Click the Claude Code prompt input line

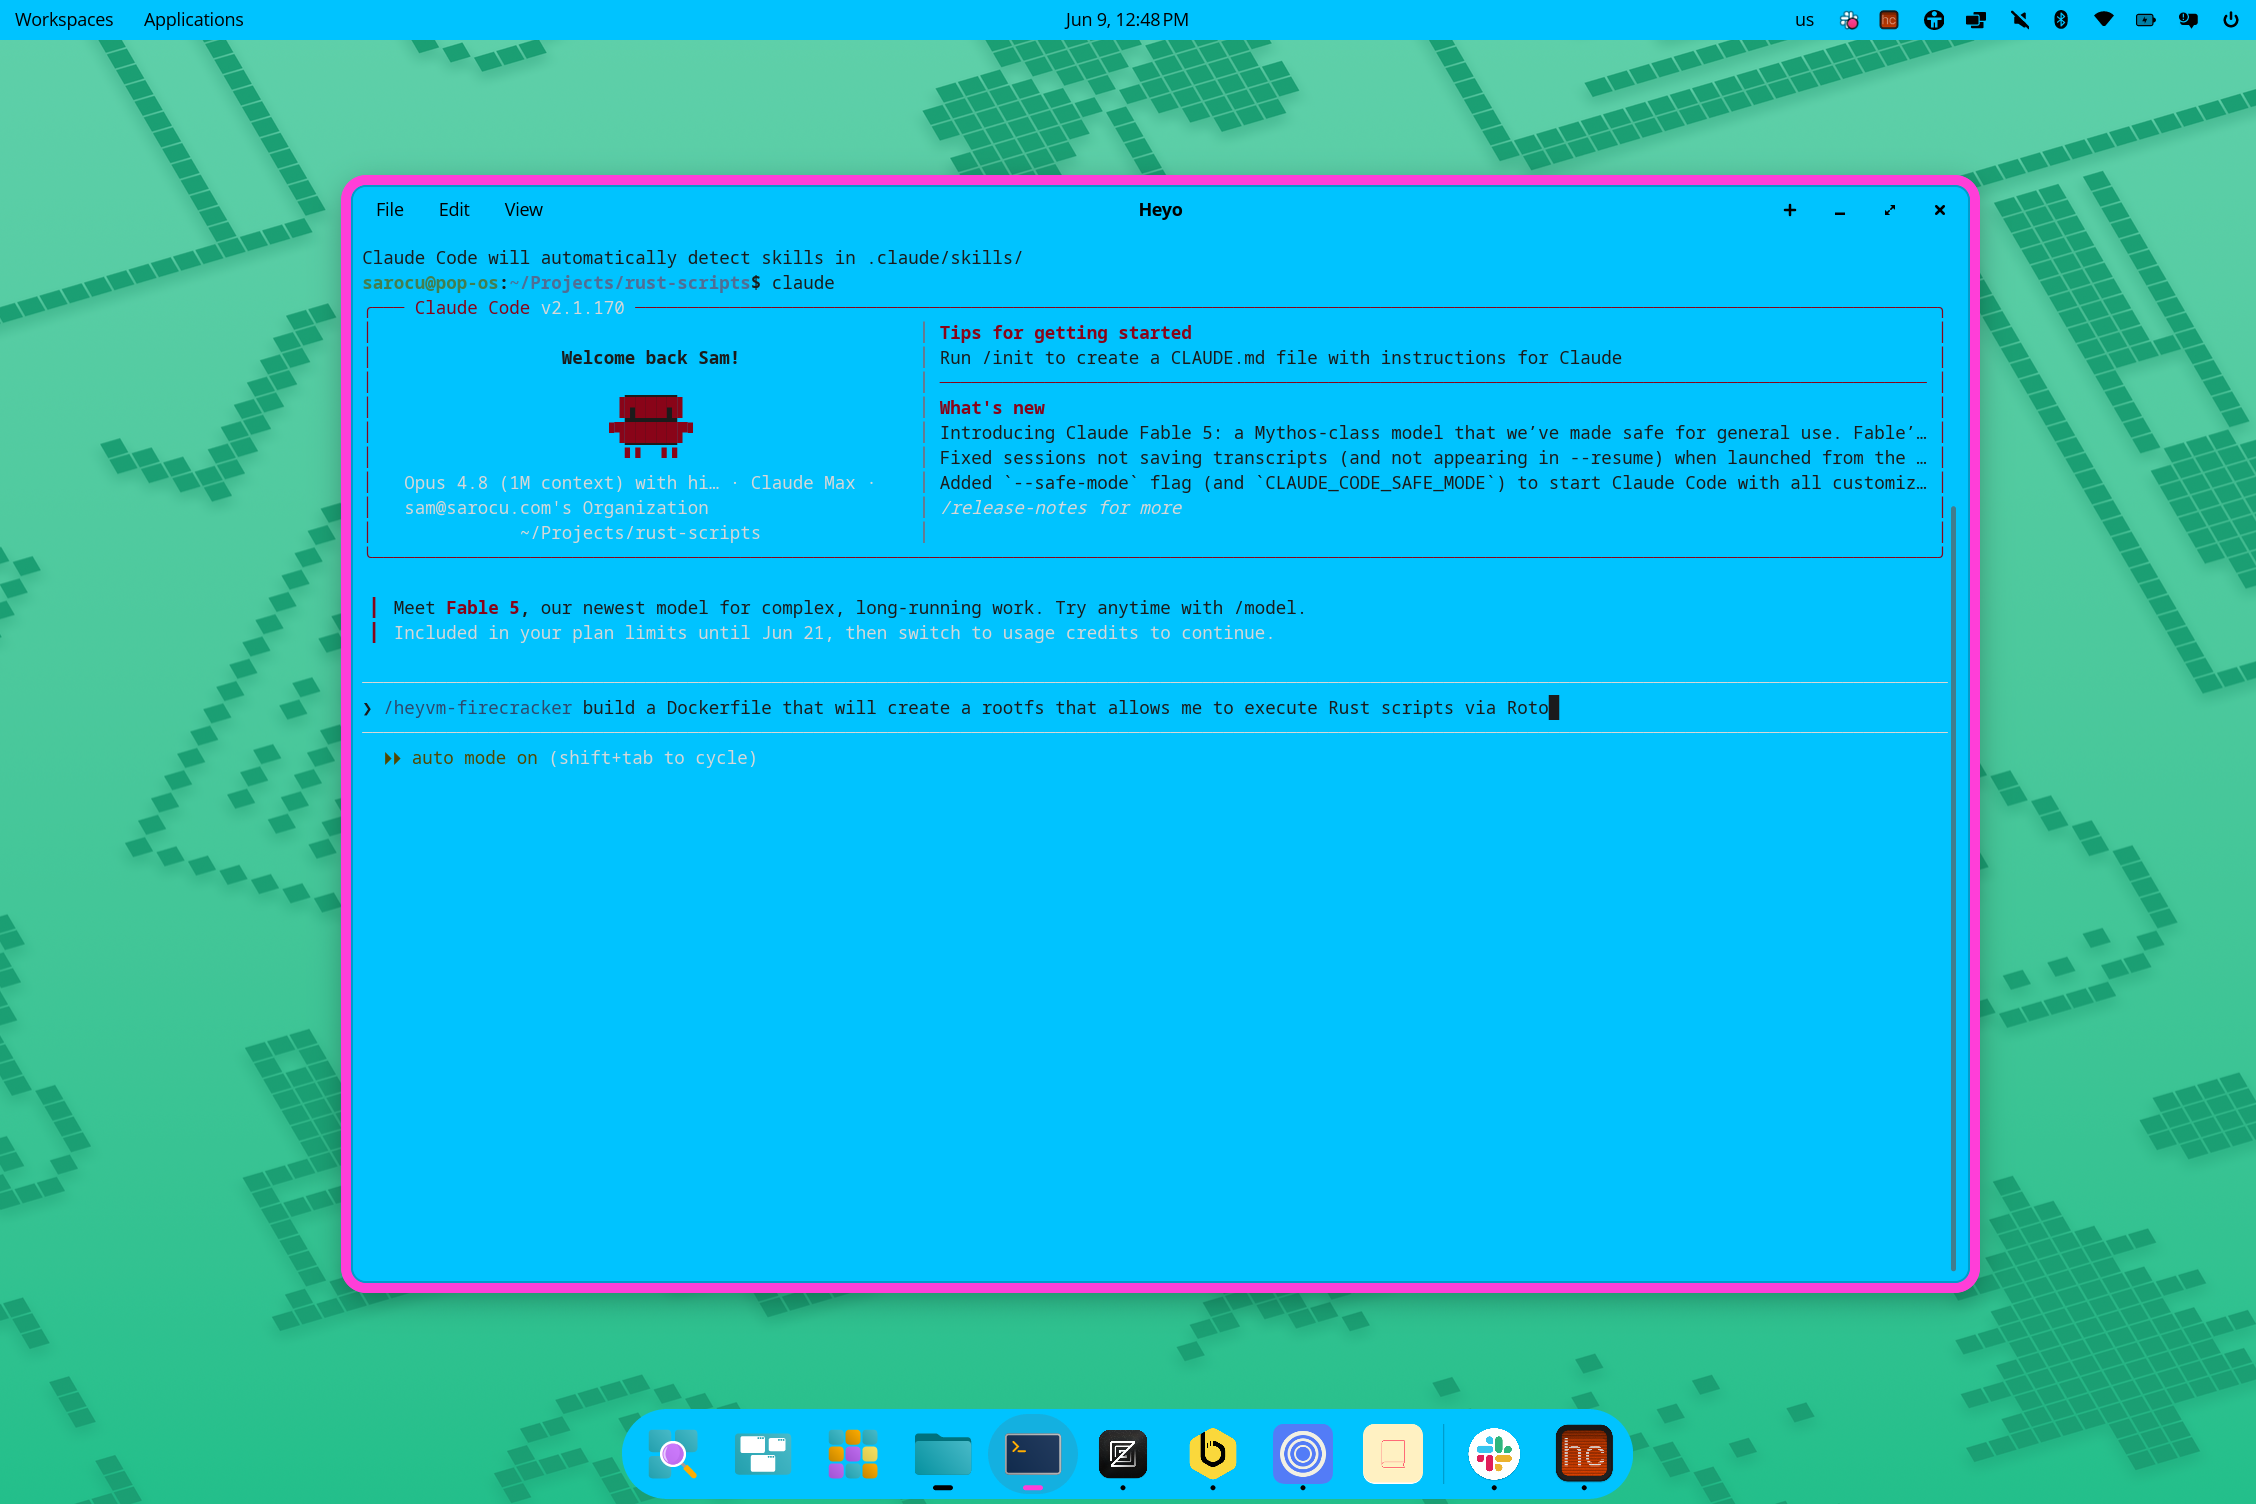coord(1155,708)
